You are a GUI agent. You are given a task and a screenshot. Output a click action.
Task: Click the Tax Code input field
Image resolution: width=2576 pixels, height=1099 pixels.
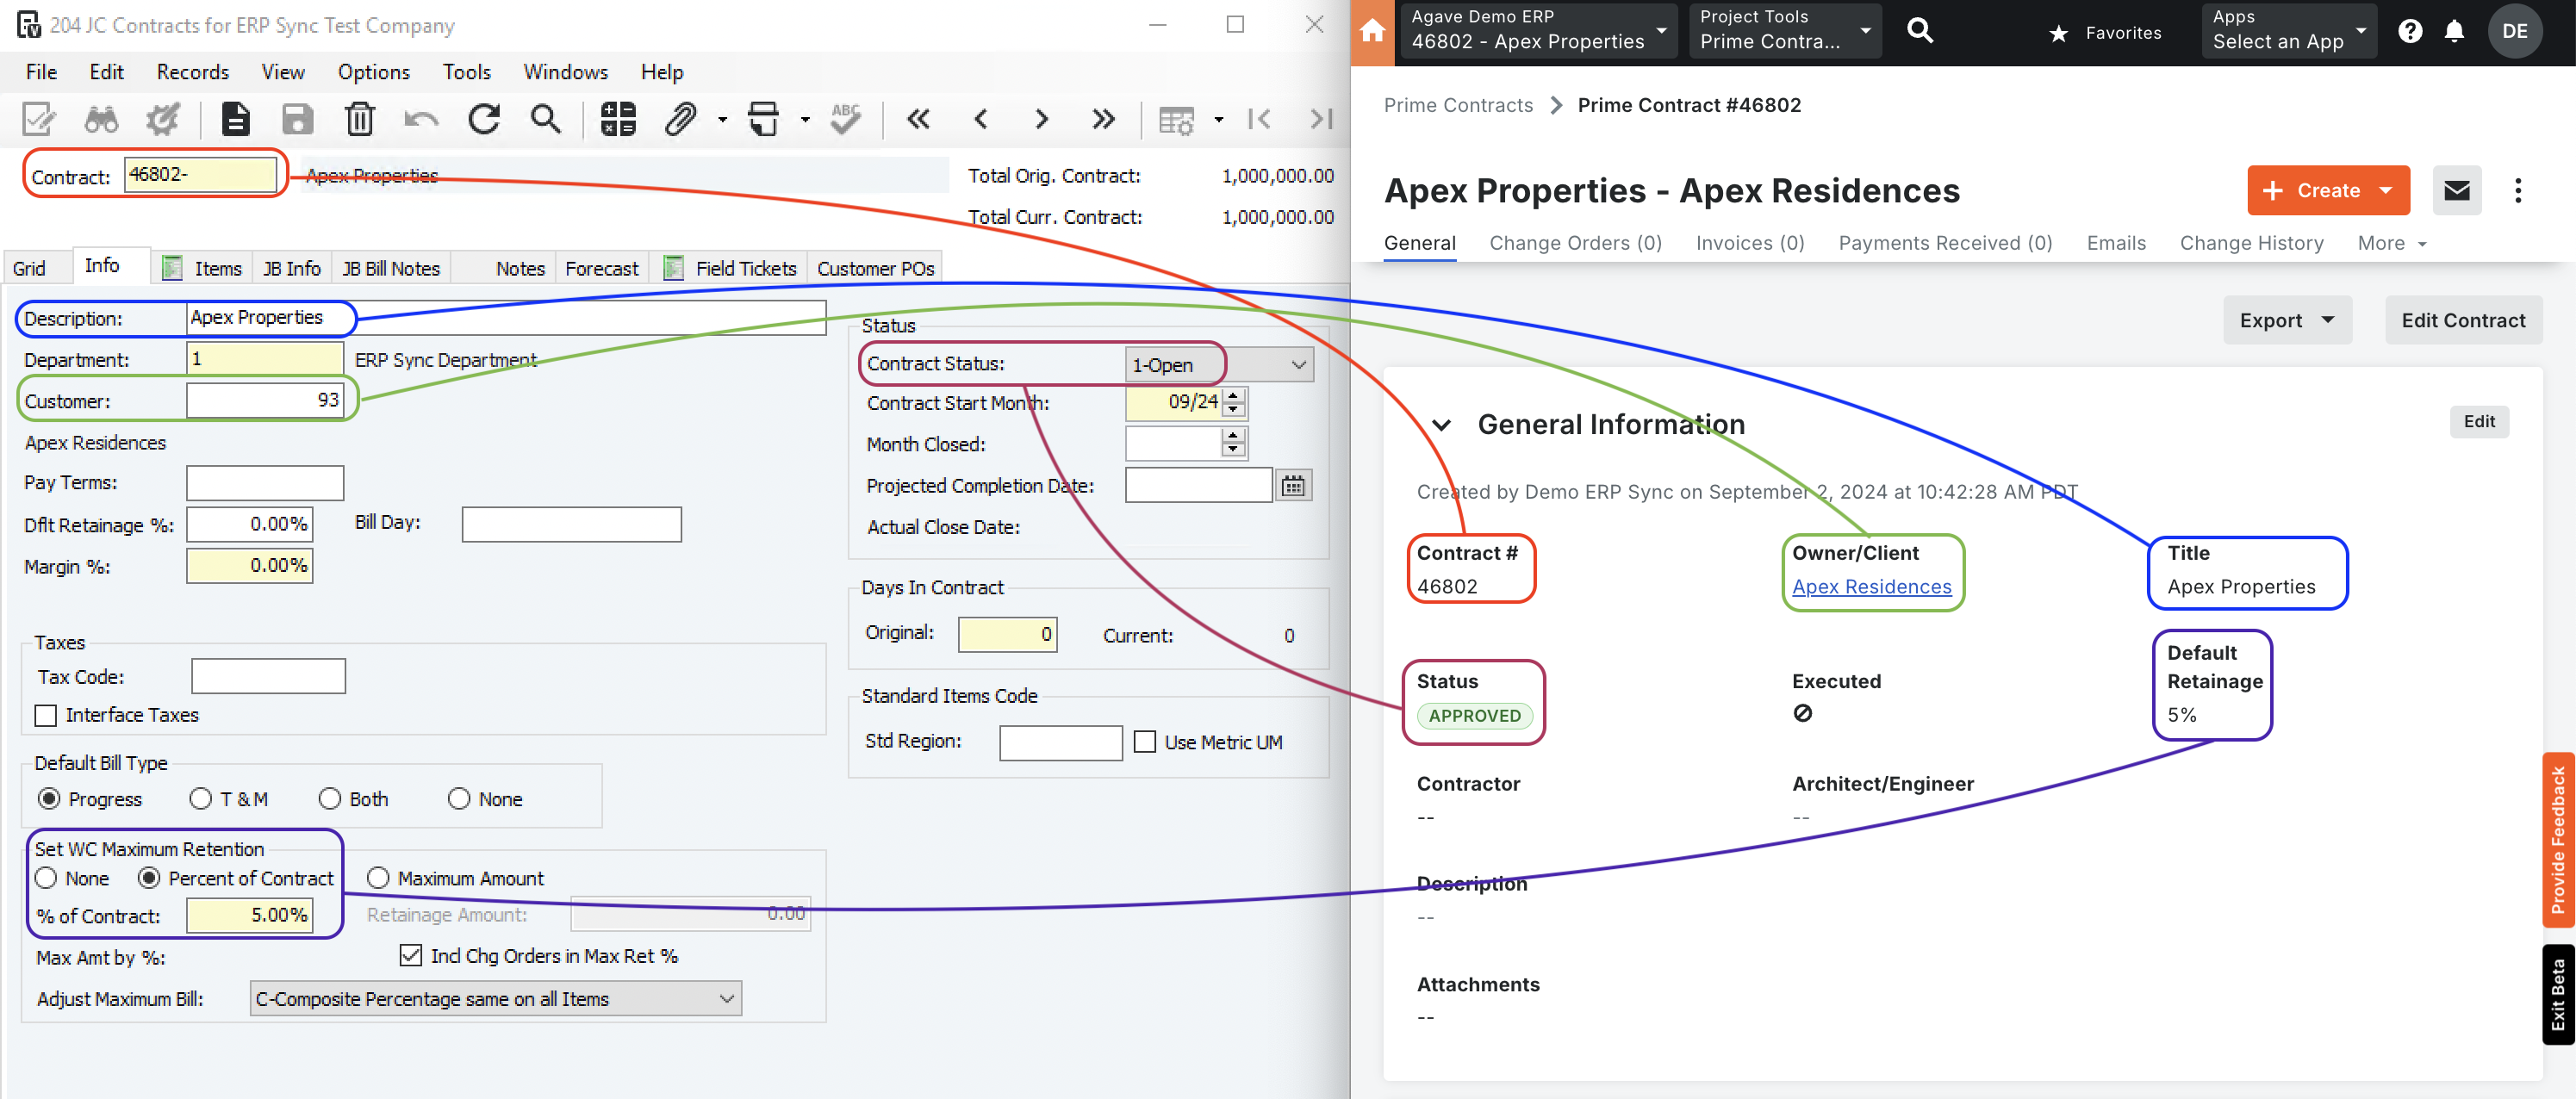point(268,676)
